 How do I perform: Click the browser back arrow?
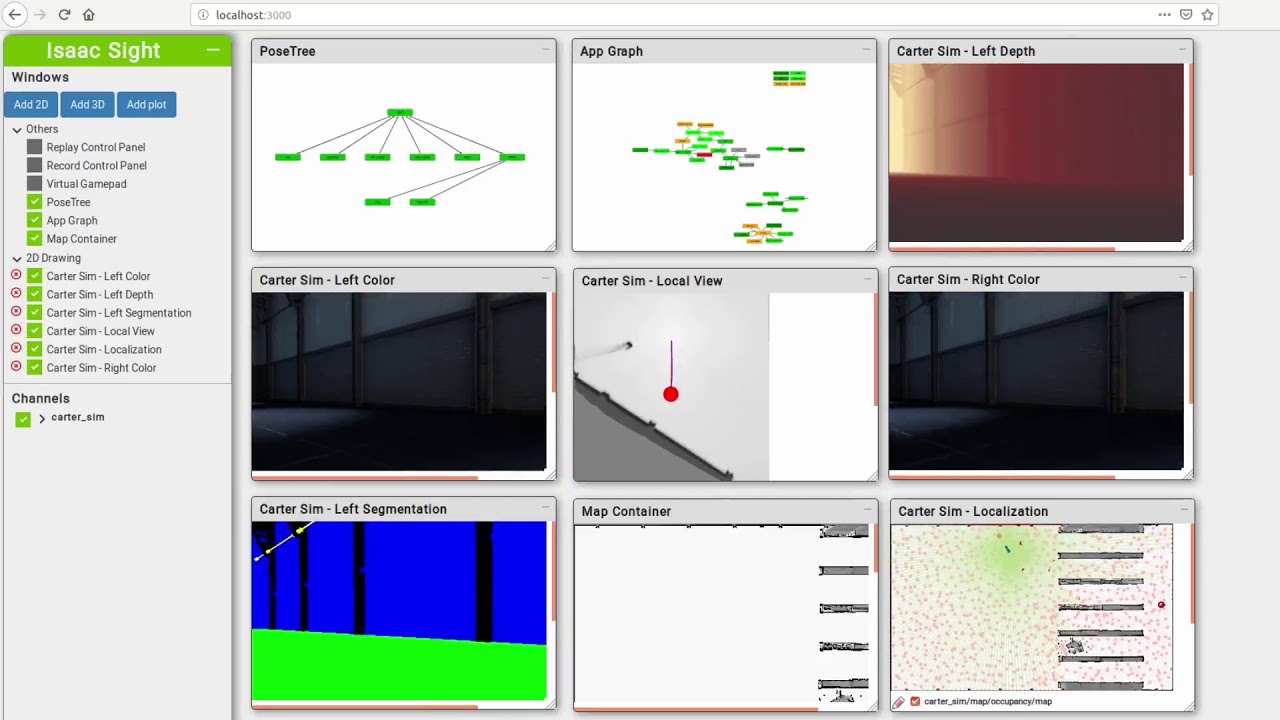click(15, 15)
